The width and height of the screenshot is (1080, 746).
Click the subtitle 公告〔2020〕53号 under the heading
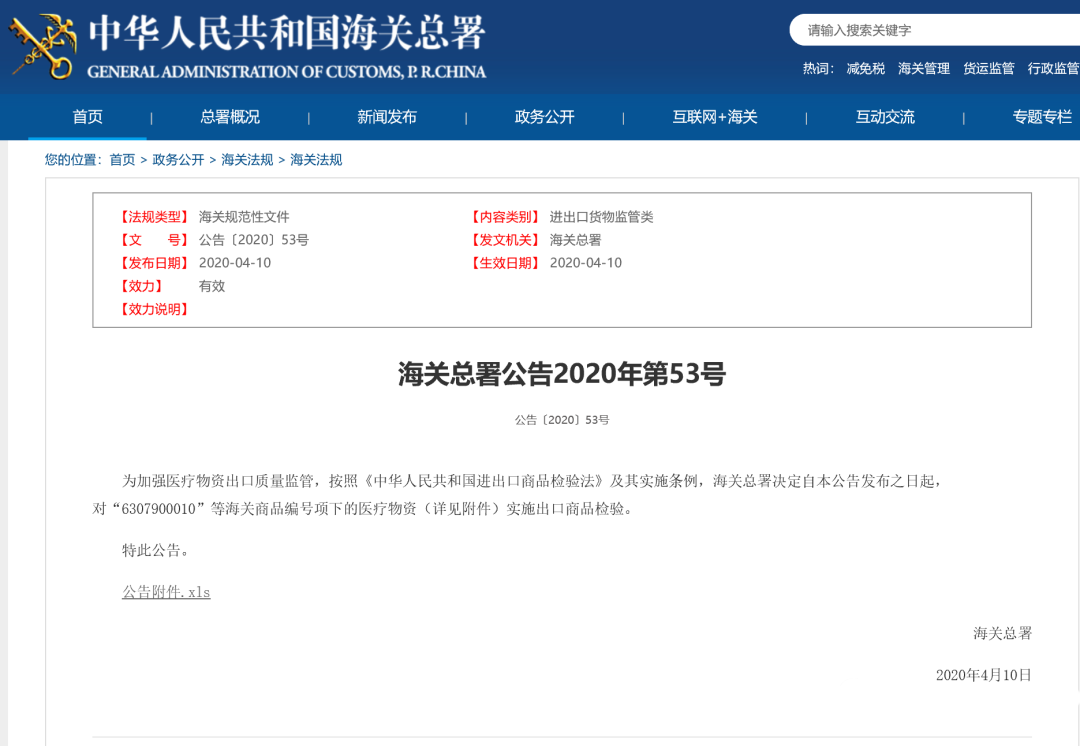[x=562, y=419]
